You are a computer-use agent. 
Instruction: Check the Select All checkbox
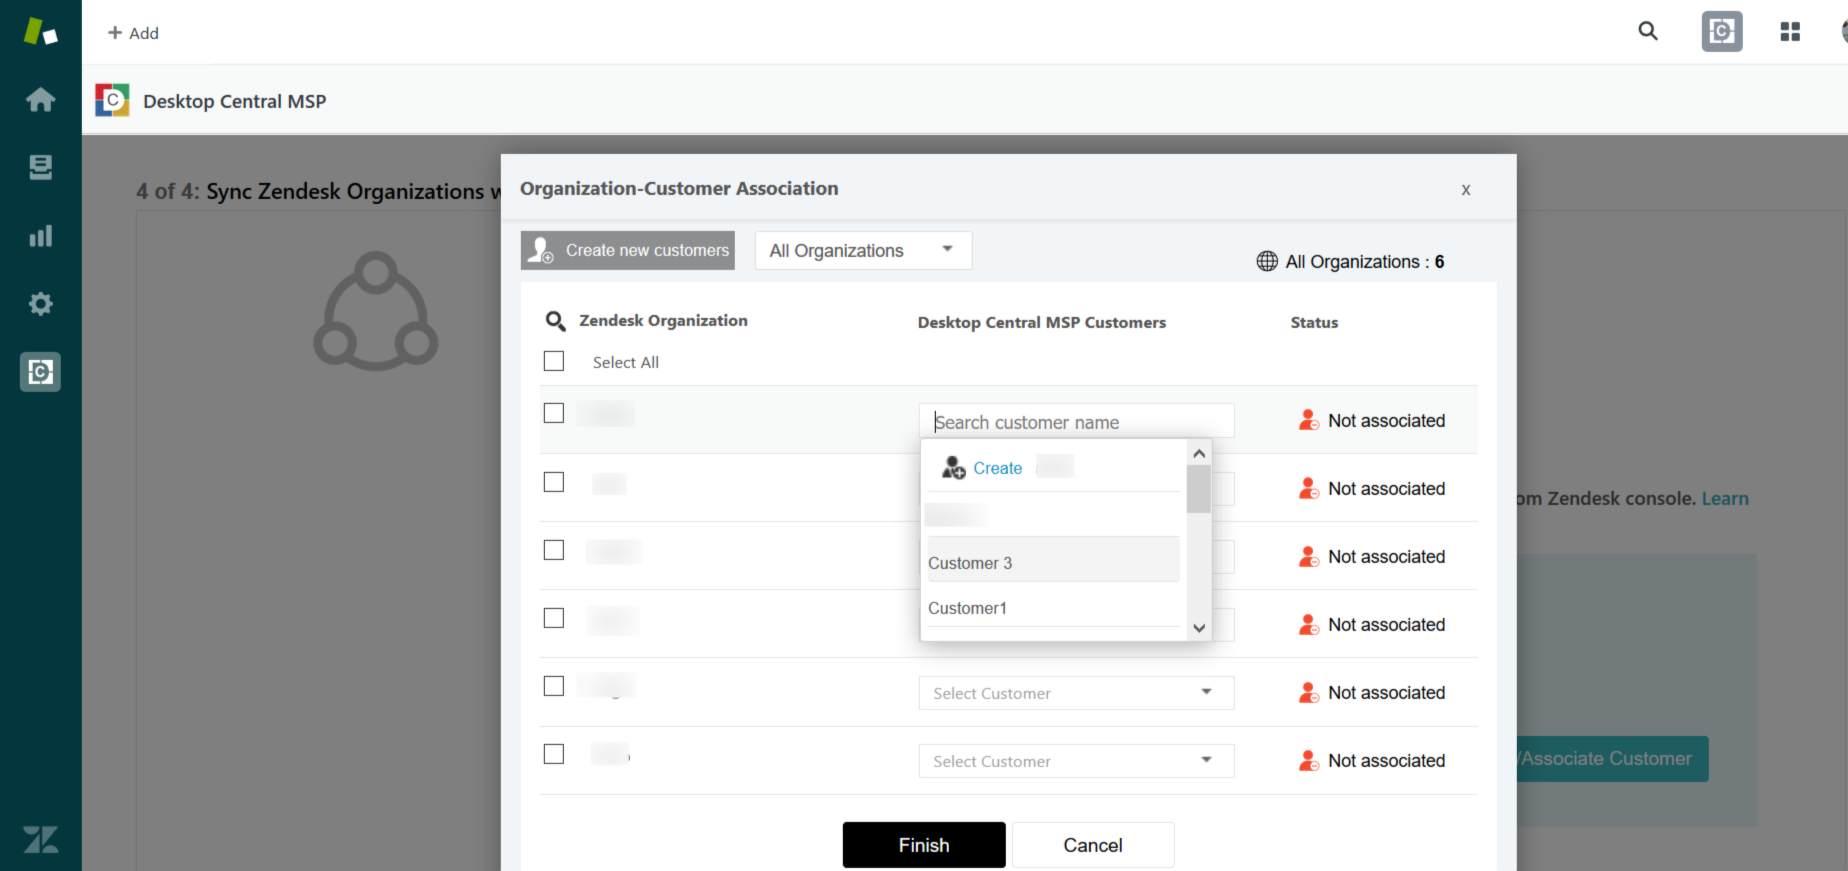pos(554,361)
